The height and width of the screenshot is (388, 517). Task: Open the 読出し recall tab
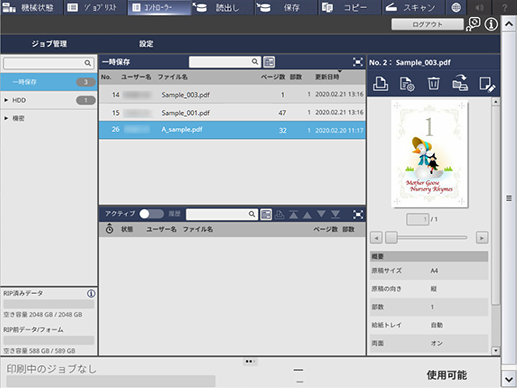pyautogui.click(x=223, y=7)
